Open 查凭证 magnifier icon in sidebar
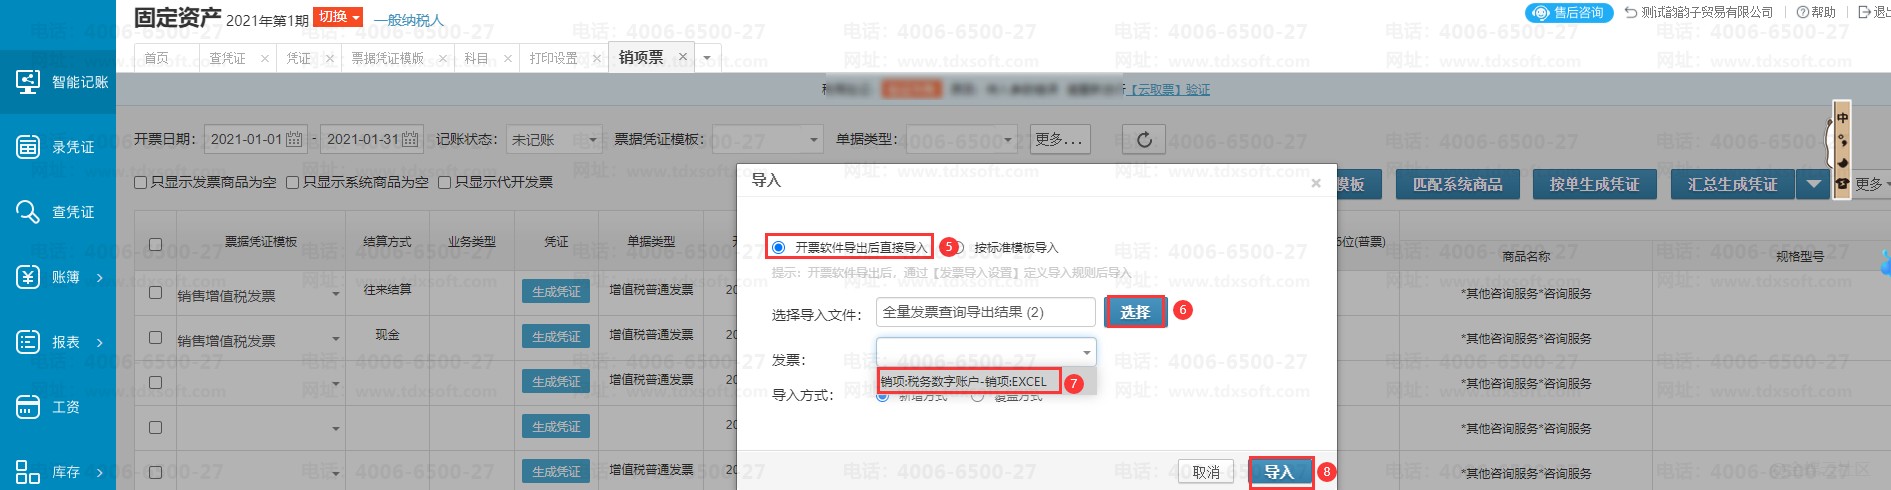 pos(28,212)
